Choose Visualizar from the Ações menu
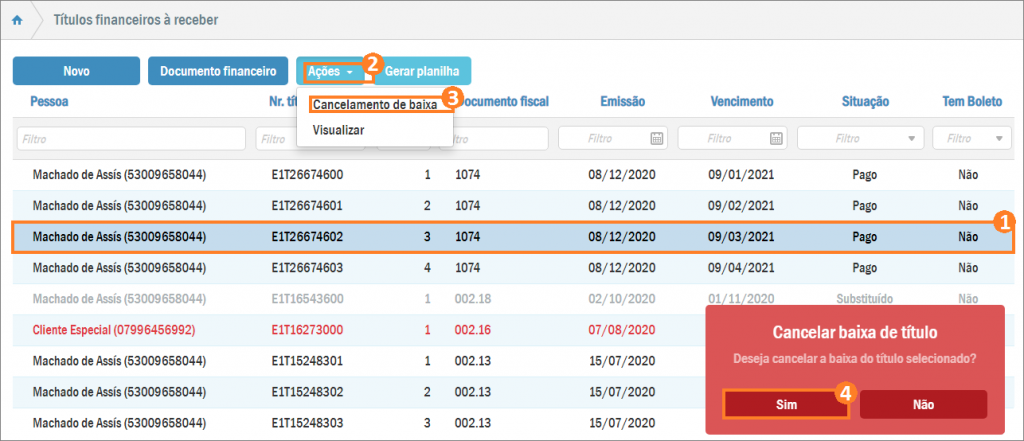This screenshot has width=1024, height=441. [x=338, y=130]
